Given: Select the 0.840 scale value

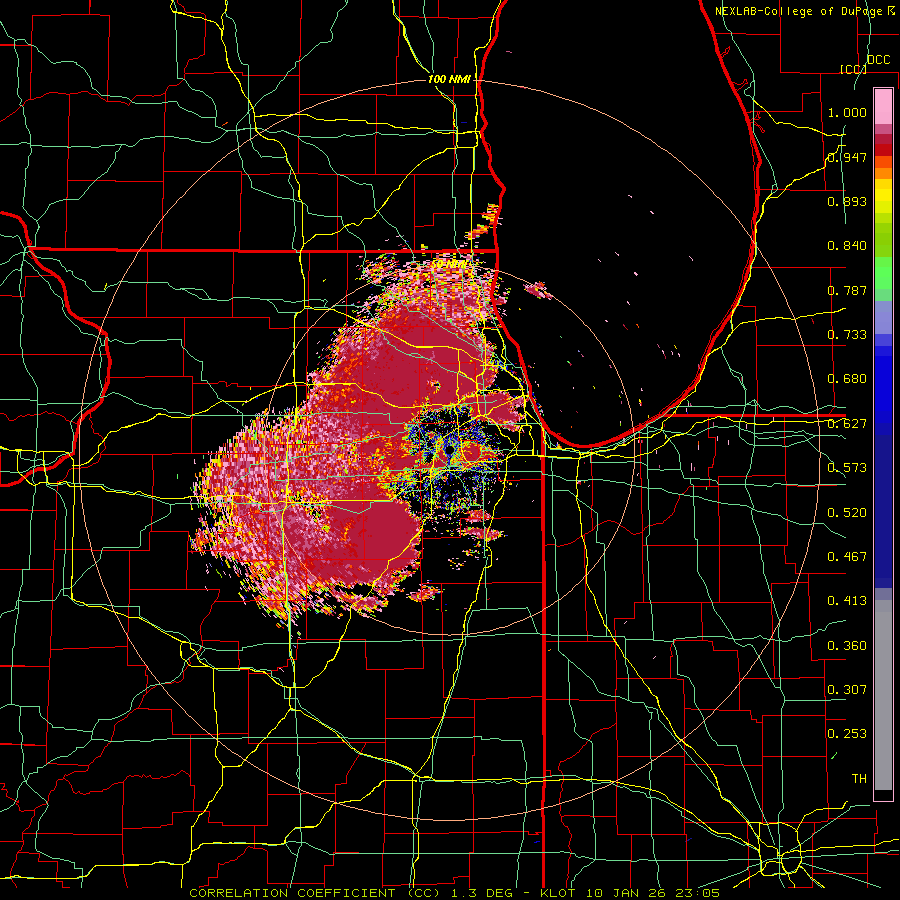Looking at the screenshot, I should pyautogui.click(x=847, y=246).
